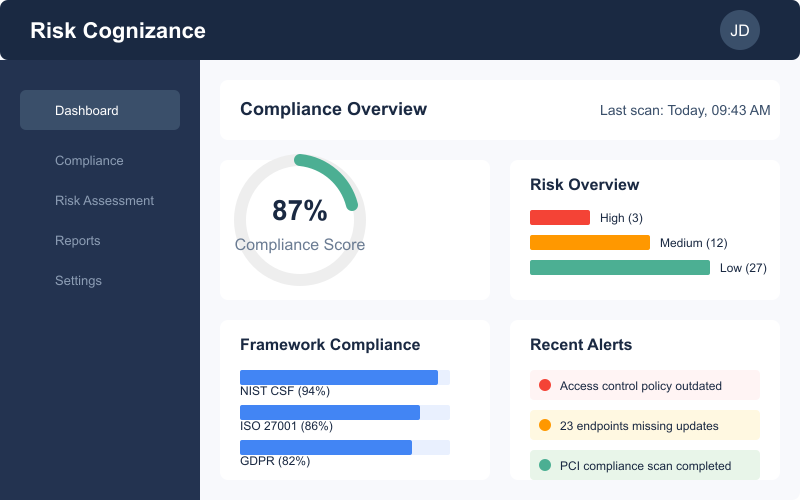
Task: Select the green Low risk bar
Action: point(620,267)
